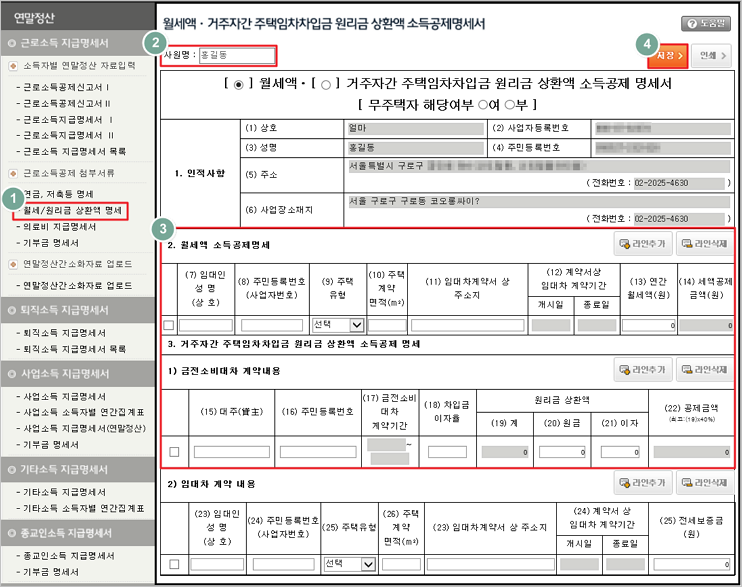Expand the 종교인소득 지급명세서 sidebar section

point(78,533)
